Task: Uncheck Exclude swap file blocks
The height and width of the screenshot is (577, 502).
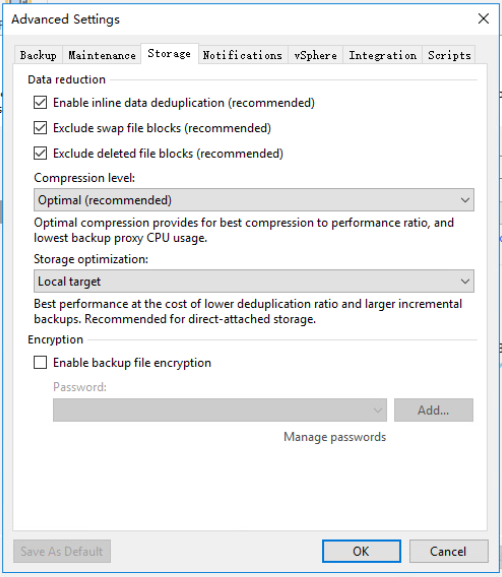Action: (x=40, y=128)
